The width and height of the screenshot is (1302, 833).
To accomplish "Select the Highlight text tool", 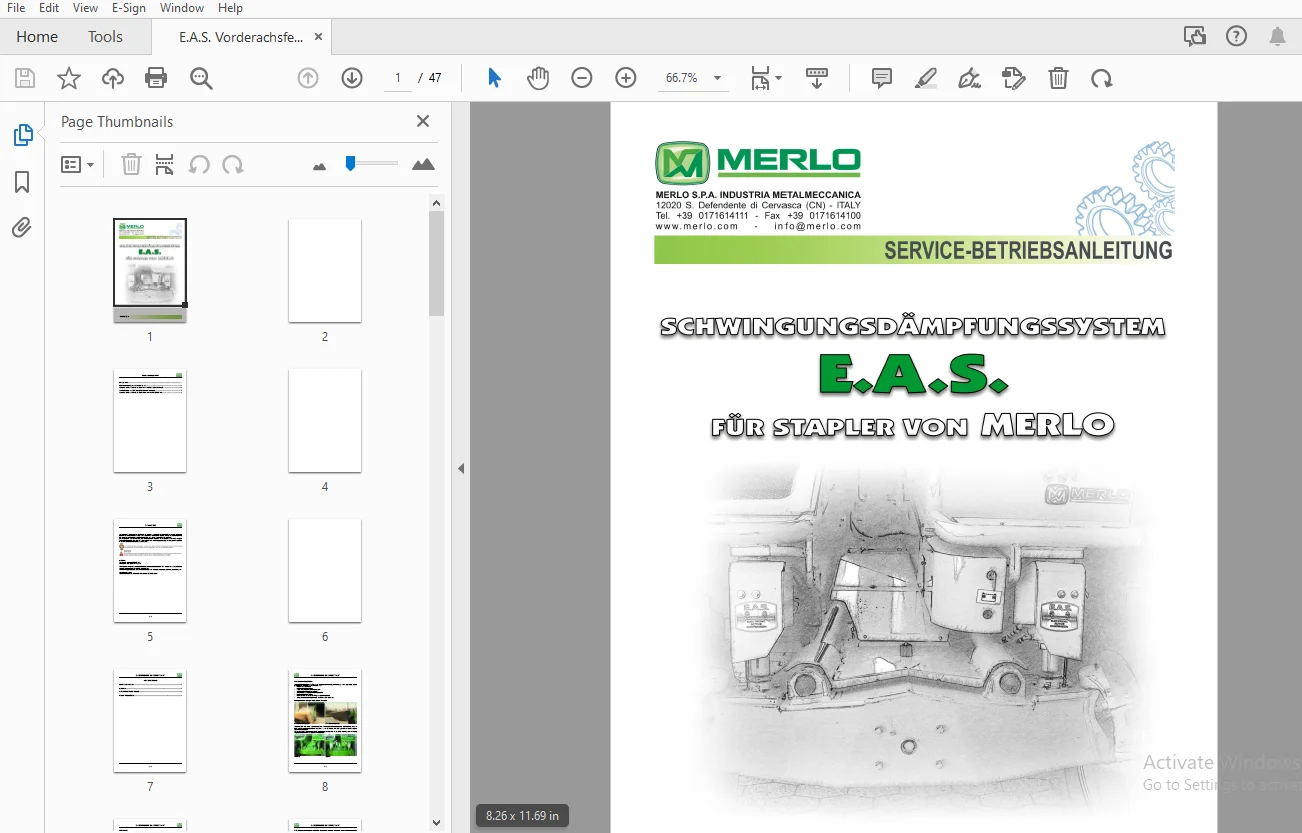I will tap(925, 78).
